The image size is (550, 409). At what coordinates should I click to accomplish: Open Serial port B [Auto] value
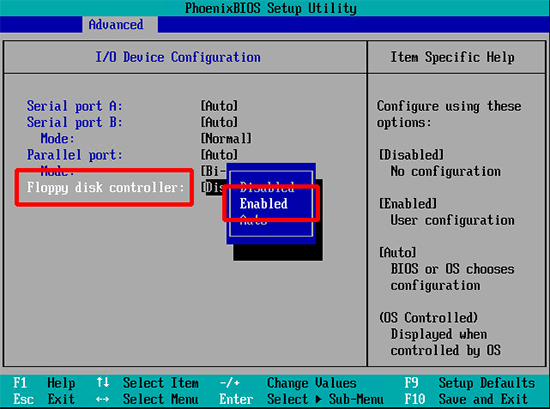[x=219, y=122]
